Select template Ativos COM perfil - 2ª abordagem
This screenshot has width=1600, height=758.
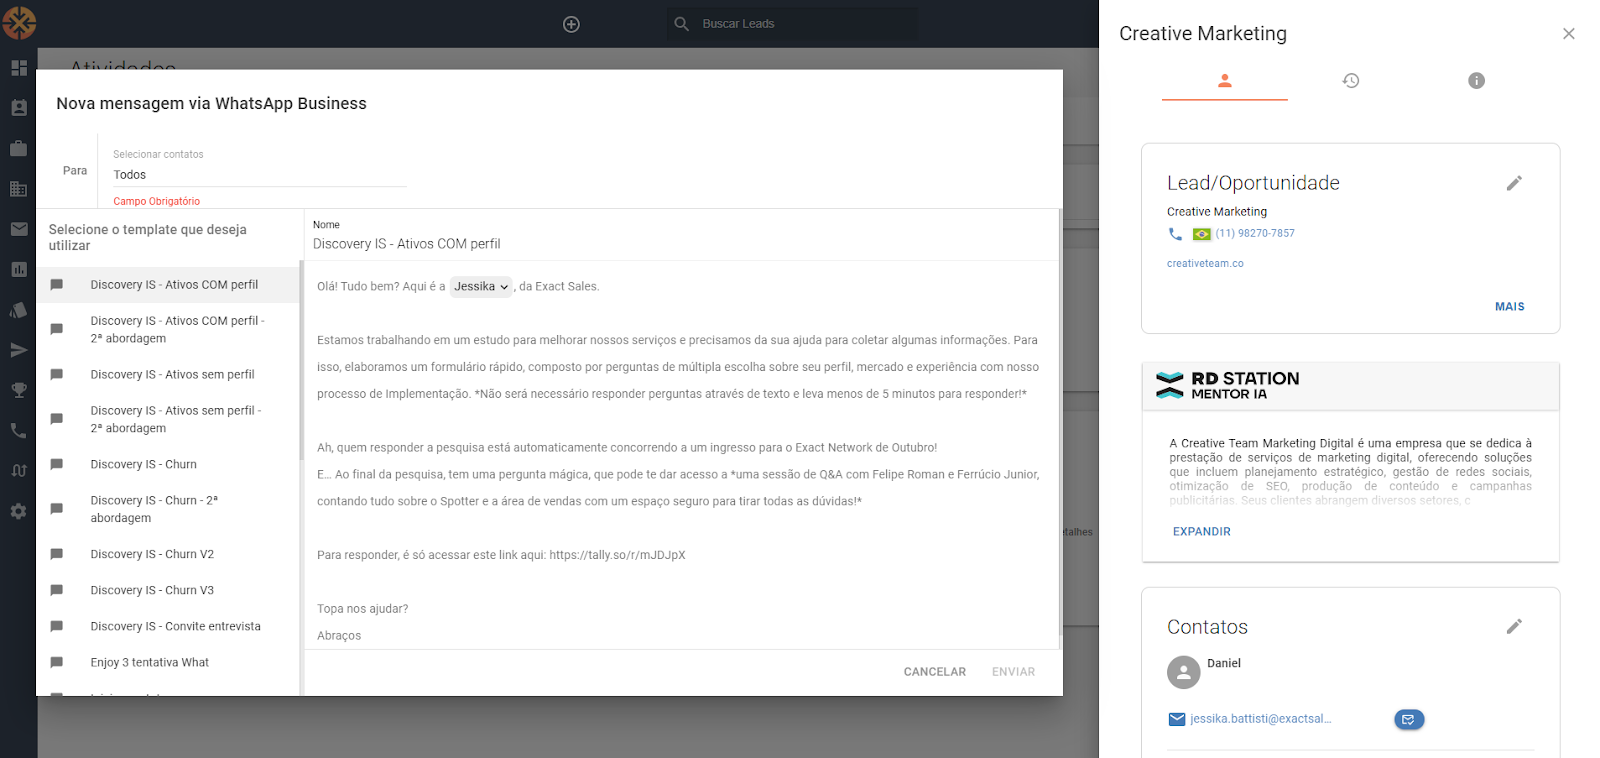coord(168,330)
